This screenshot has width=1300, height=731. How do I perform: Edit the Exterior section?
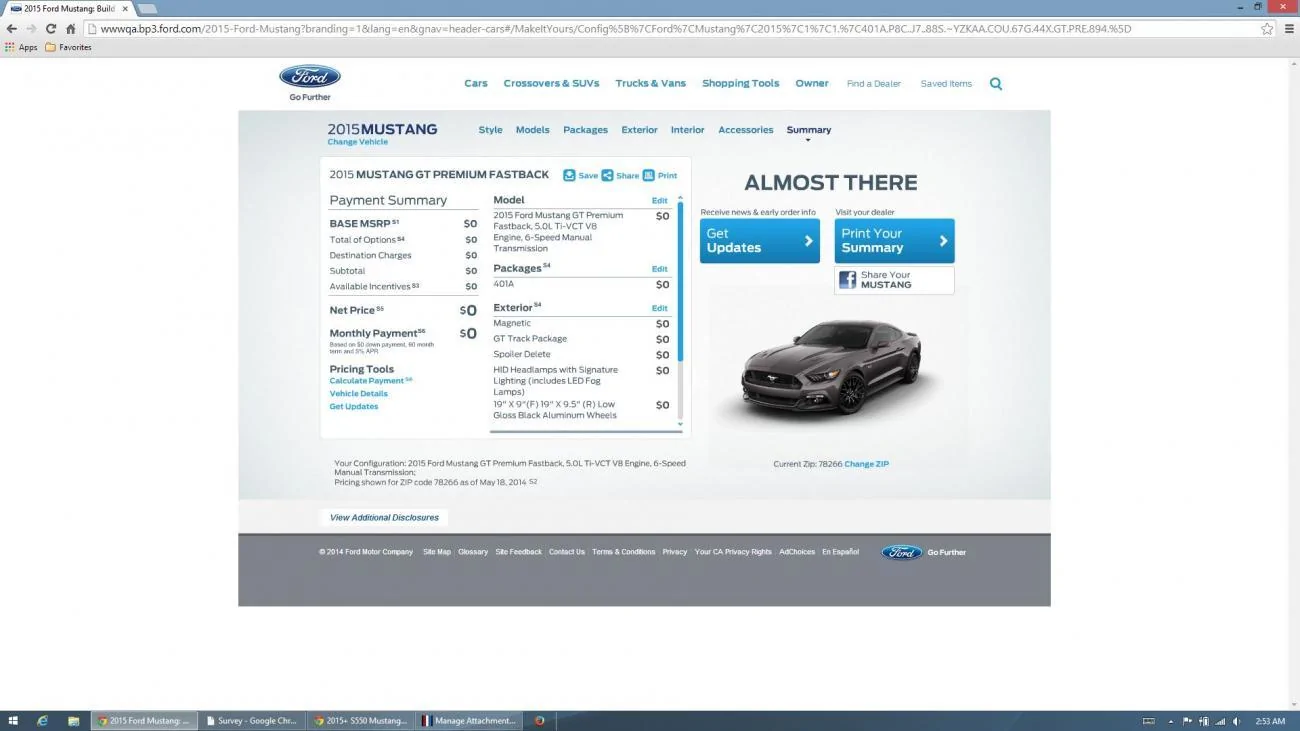[x=660, y=308]
